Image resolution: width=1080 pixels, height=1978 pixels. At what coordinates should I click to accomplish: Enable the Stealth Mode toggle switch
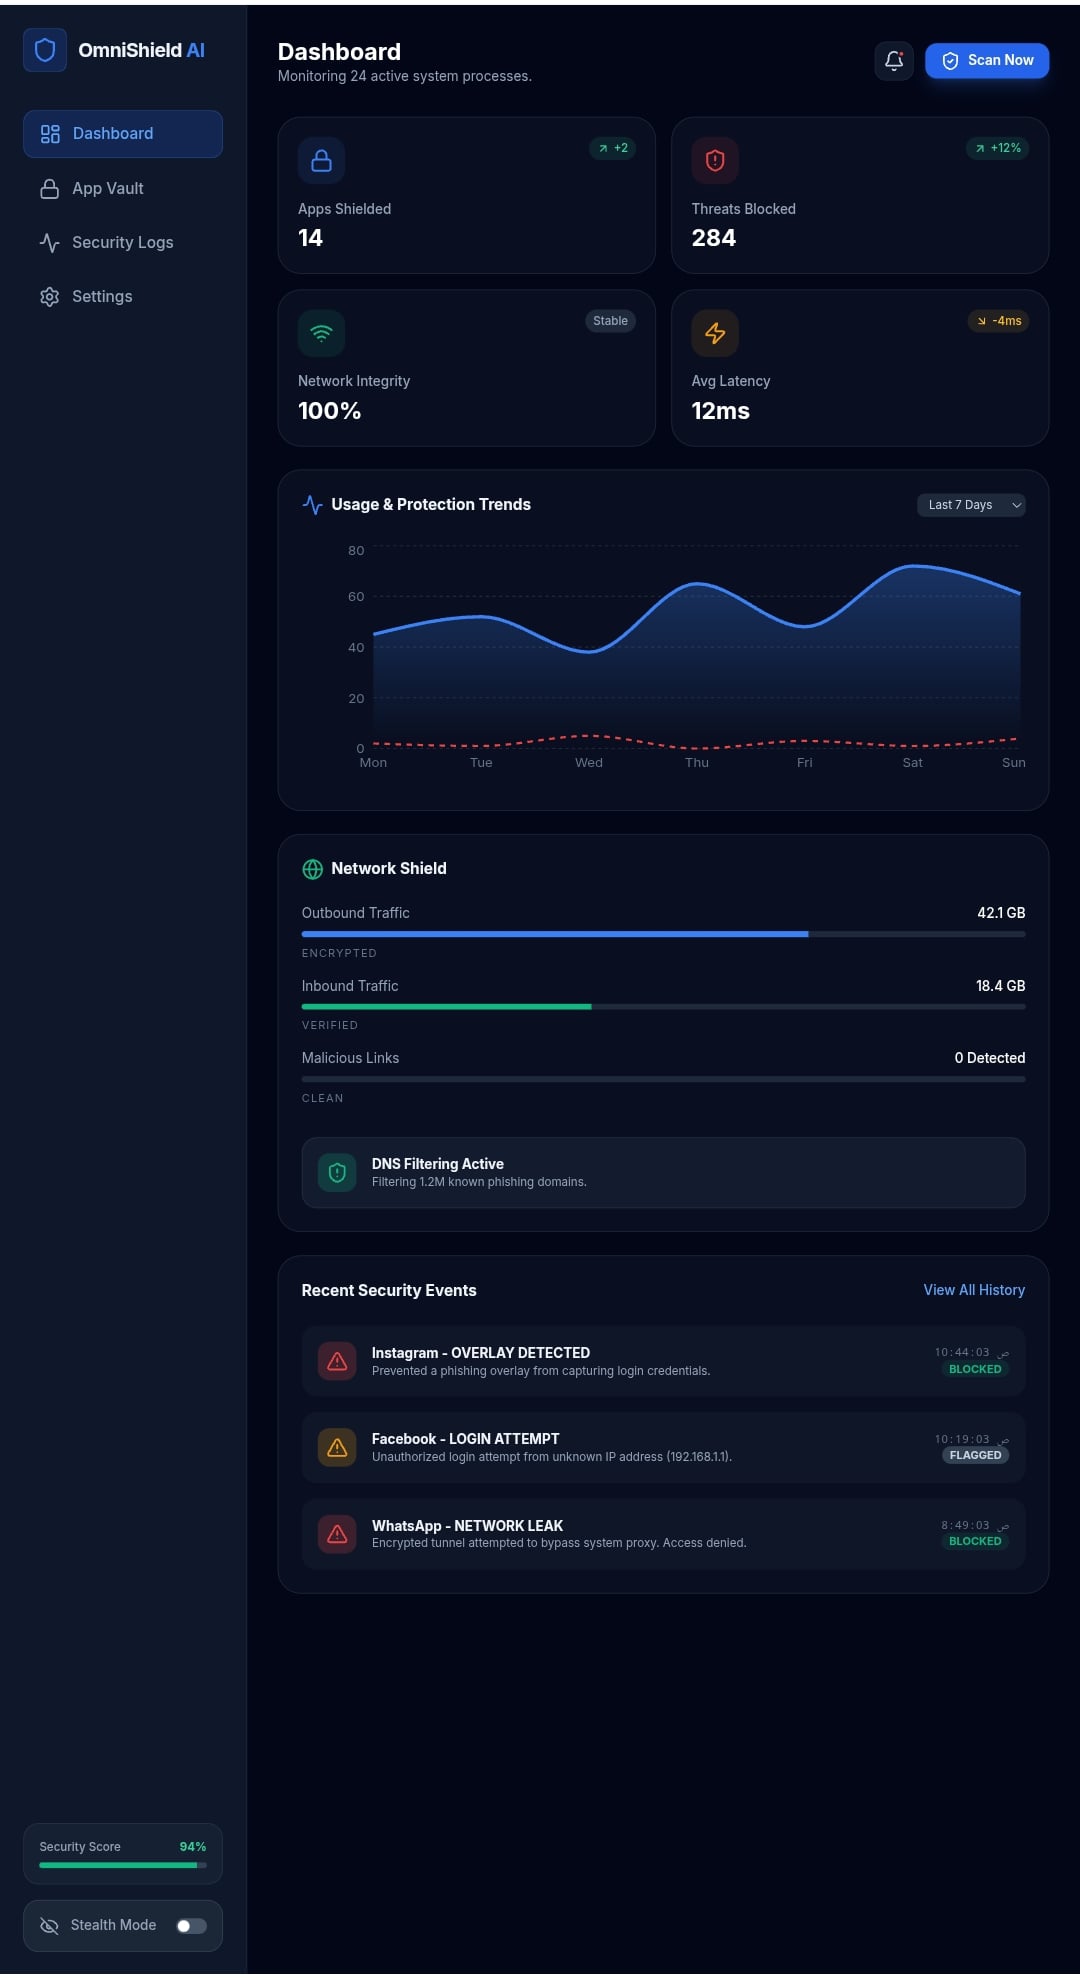click(x=191, y=1926)
